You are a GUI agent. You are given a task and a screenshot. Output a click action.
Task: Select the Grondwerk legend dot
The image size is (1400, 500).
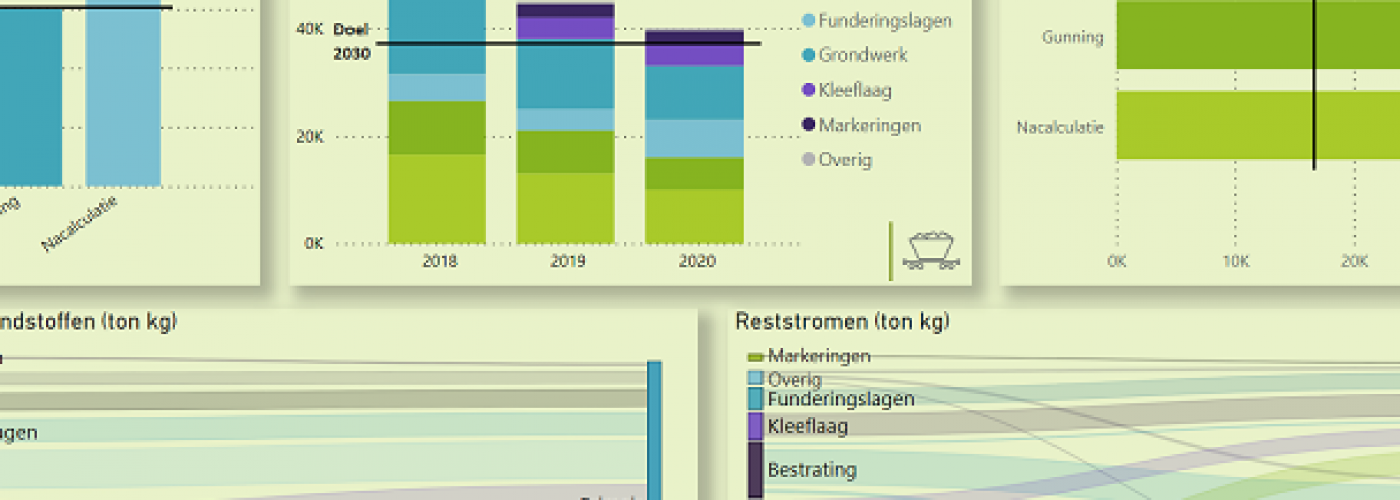pos(808,55)
